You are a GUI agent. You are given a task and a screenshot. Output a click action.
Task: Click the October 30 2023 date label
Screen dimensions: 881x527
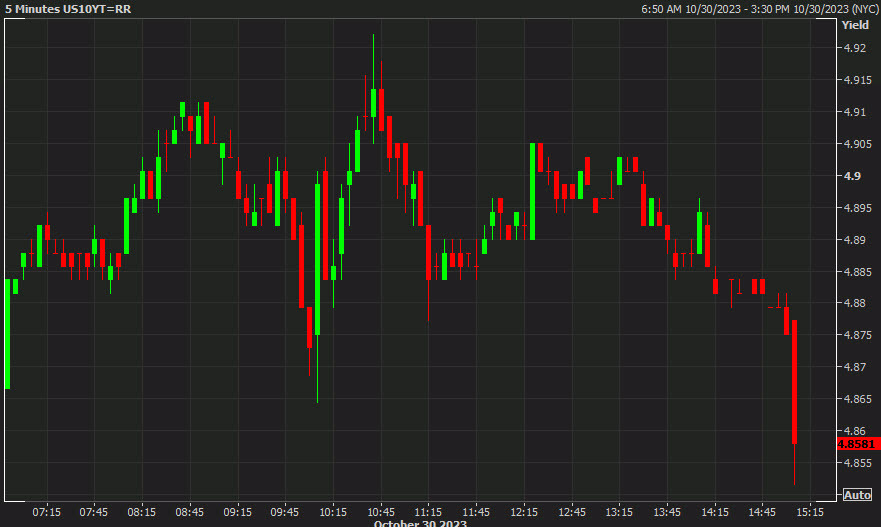point(420,523)
